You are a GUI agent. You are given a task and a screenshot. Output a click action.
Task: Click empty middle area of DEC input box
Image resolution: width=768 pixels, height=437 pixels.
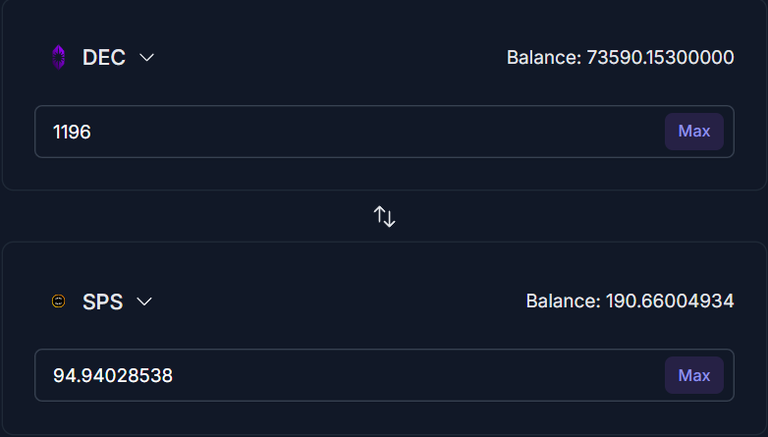click(x=377, y=131)
